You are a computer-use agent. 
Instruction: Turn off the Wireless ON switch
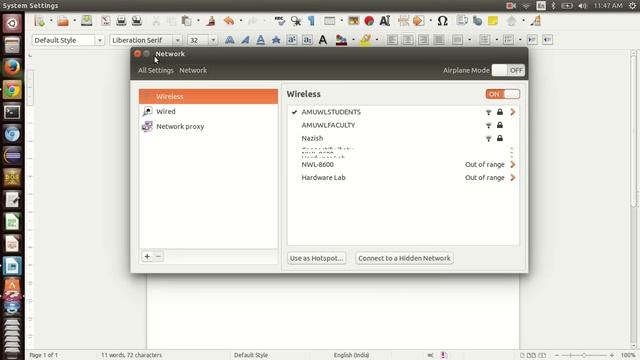pyautogui.click(x=502, y=94)
